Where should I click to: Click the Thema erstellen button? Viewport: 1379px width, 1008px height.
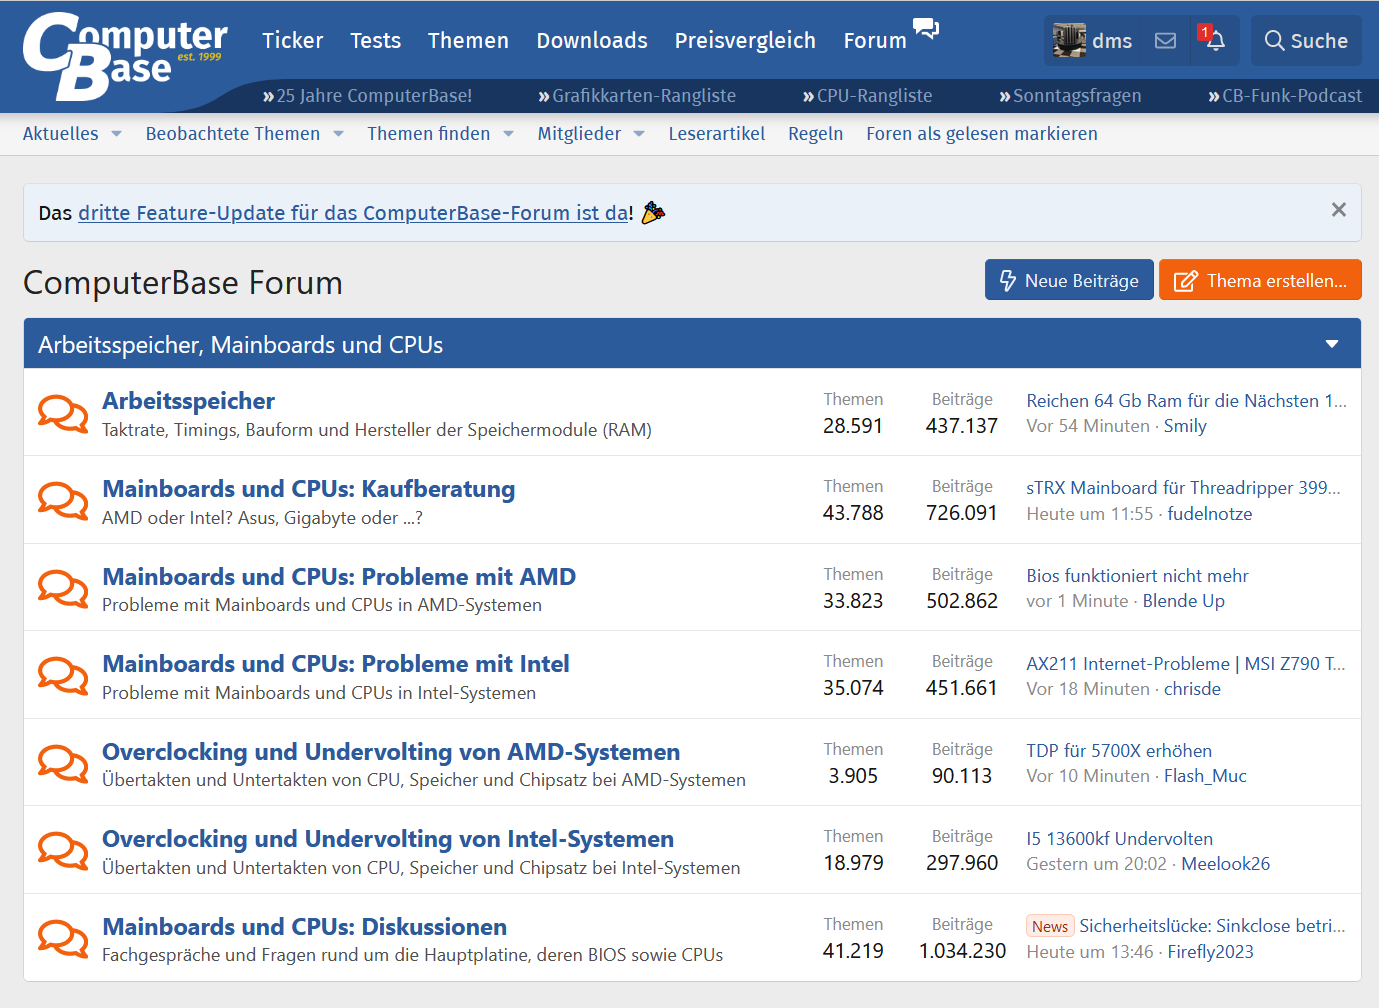[x=1260, y=280]
